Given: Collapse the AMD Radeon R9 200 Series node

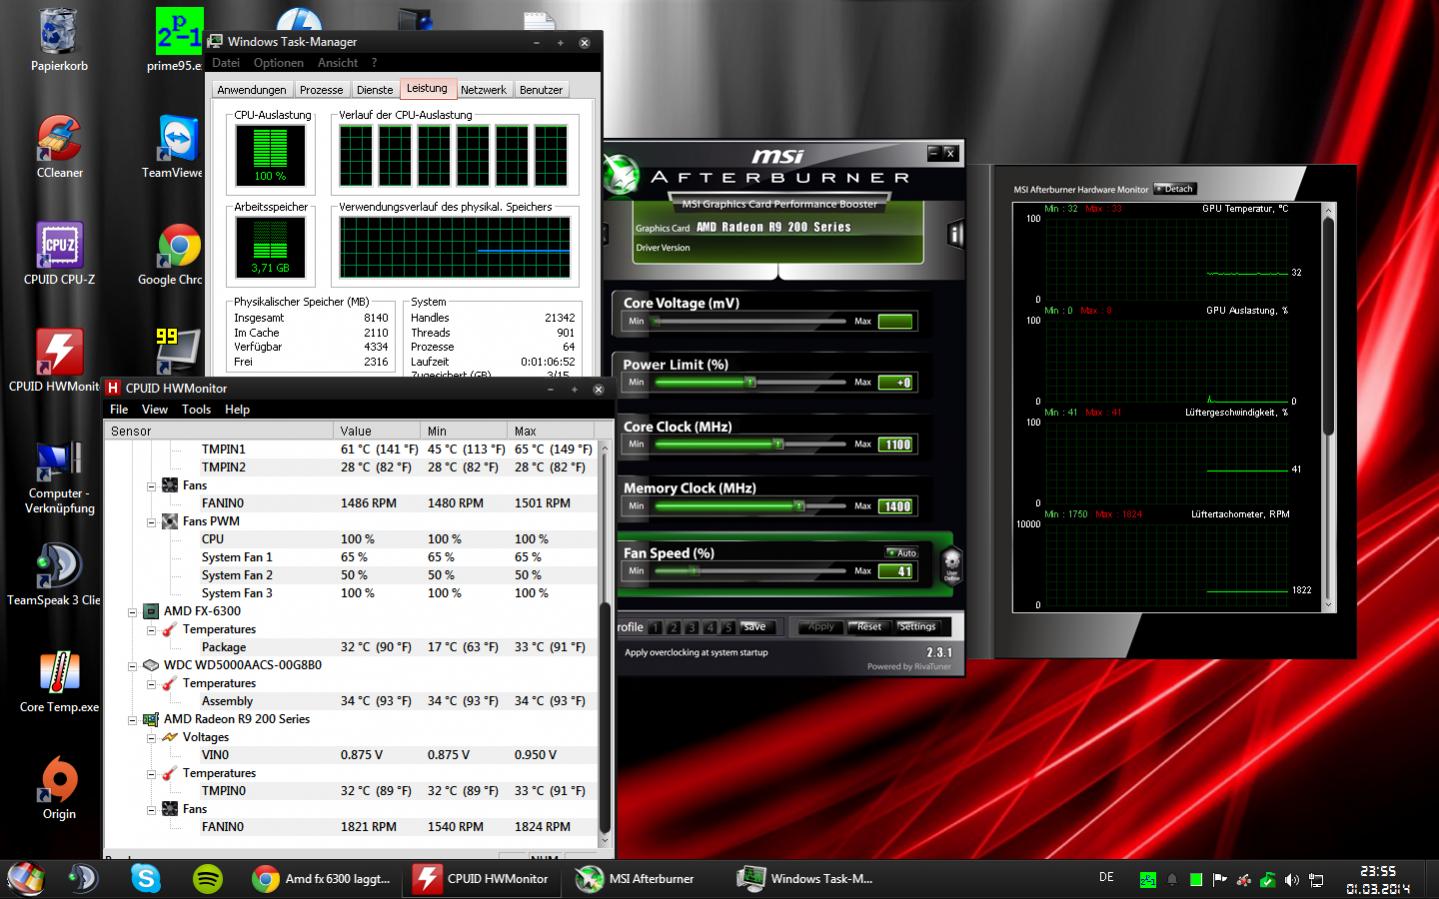Looking at the screenshot, I should [133, 720].
